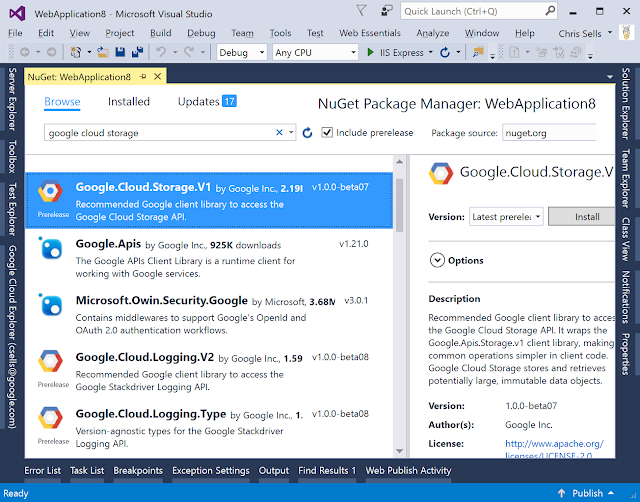Open the Toolbox side tab
Viewport: 640px width, 502px height.
pos(12,156)
